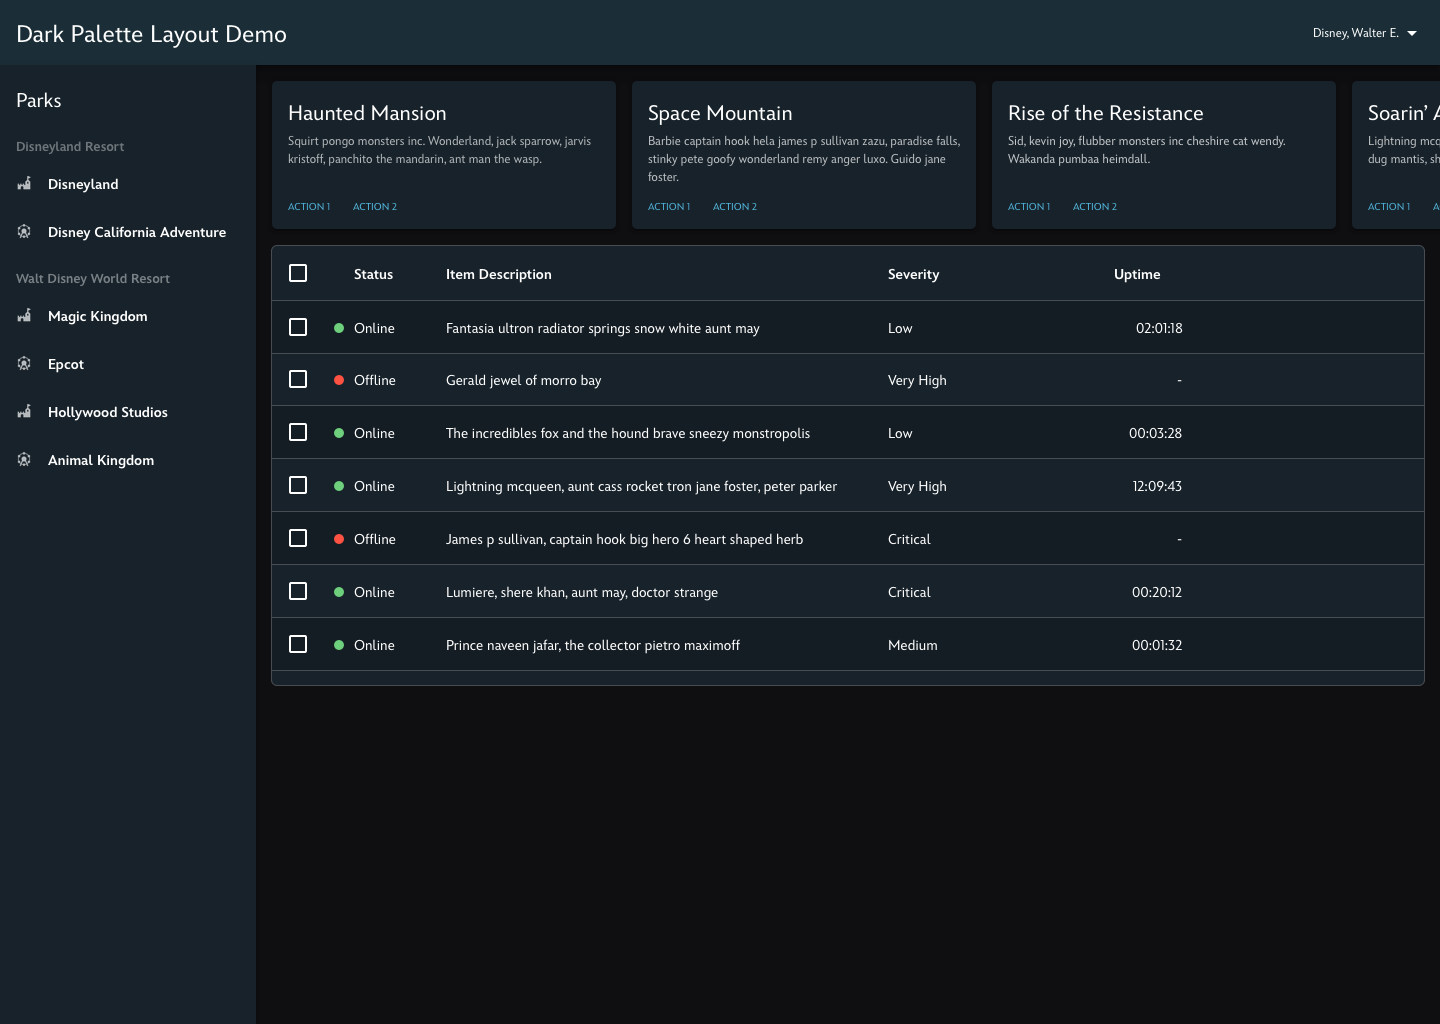Click ACTION 2 on the Haunted Mansion card
1440x1024 pixels.
pyautogui.click(x=375, y=206)
